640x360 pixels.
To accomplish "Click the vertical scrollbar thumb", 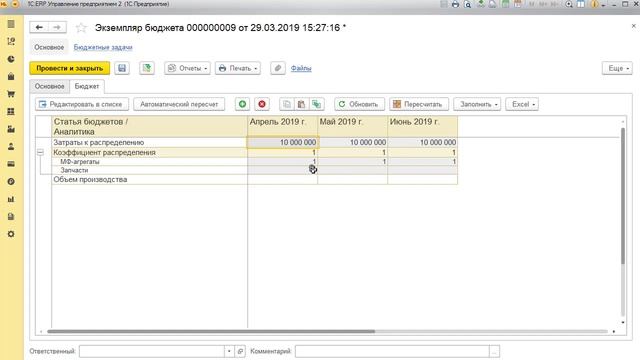I will 622,196.
